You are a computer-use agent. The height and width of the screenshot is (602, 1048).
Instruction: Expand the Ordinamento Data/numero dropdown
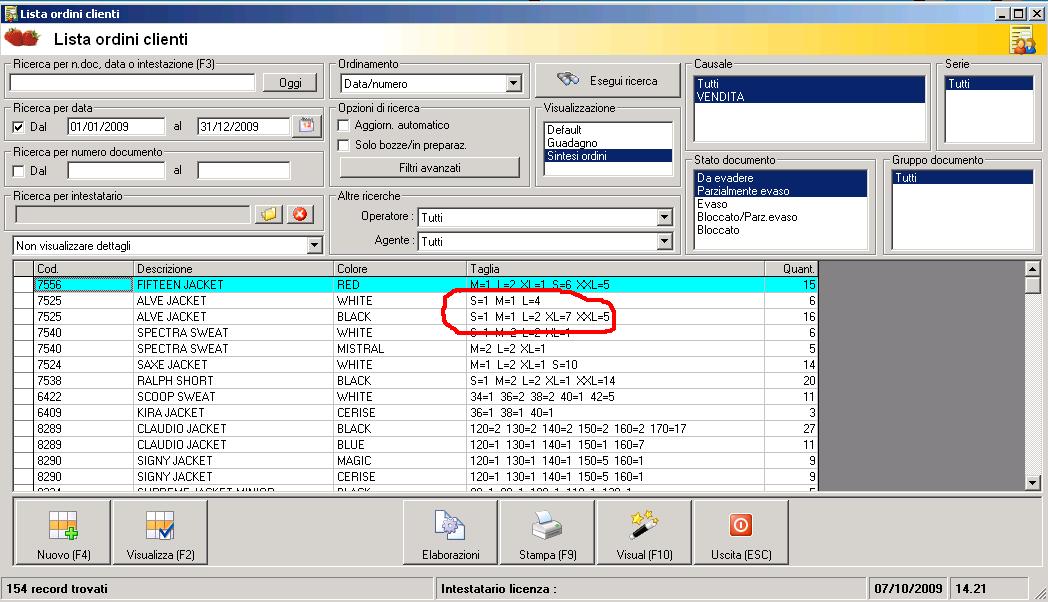(513, 84)
